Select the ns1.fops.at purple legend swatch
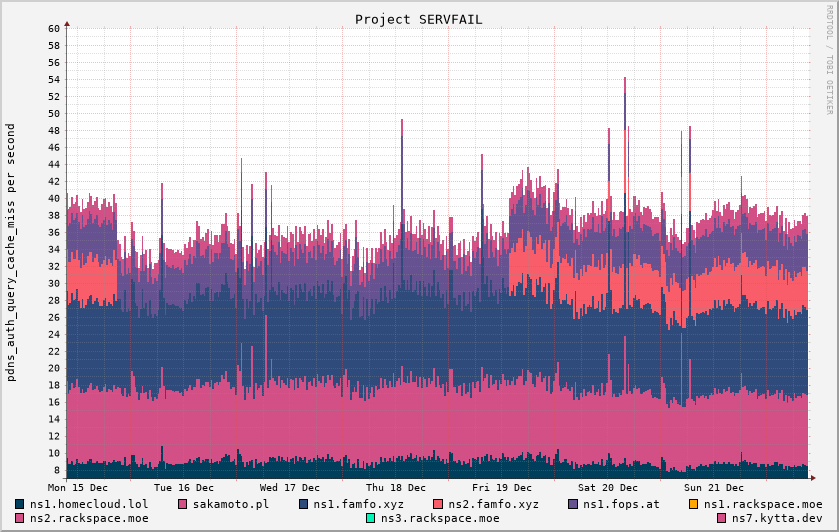The width and height of the screenshot is (839, 532). (x=573, y=504)
